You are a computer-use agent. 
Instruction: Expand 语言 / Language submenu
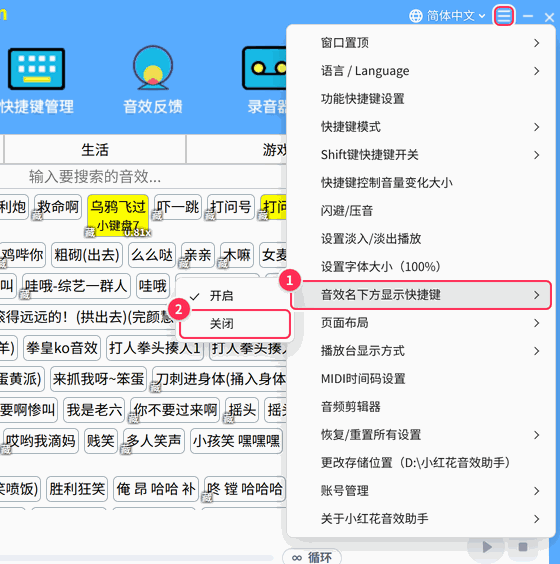pos(421,71)
